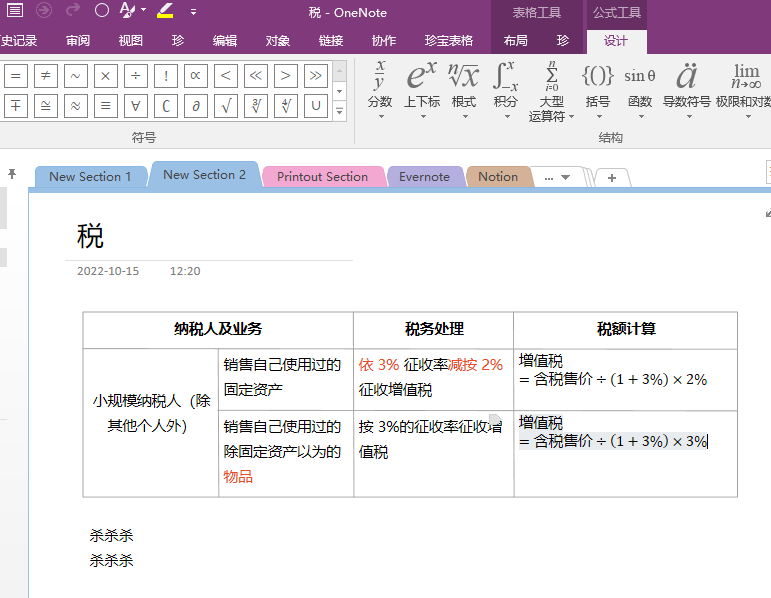Switch to New Section 1 tab
This screenshot has height=598, width=771.
[90, 177]
